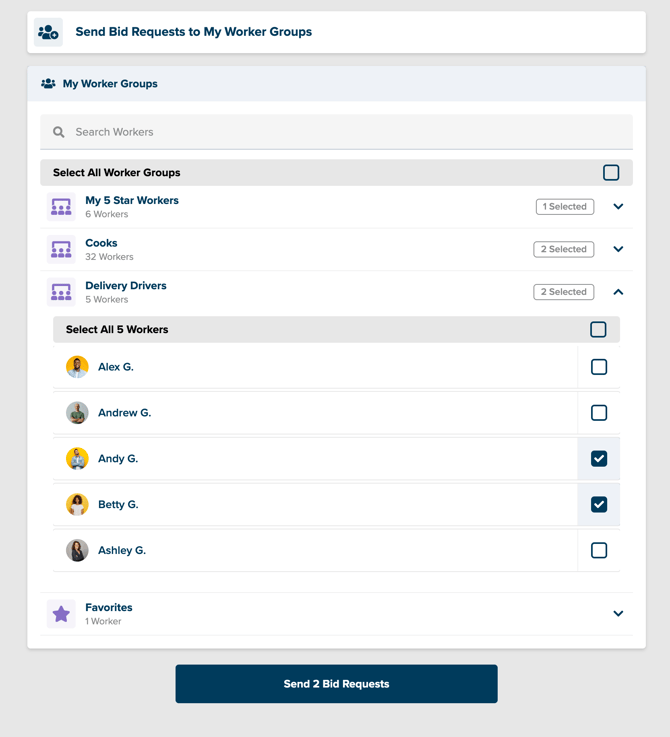This screenshot has height=737, width=670.
Task: Select the Andrew G. checkbox
Action: (599, 413)
